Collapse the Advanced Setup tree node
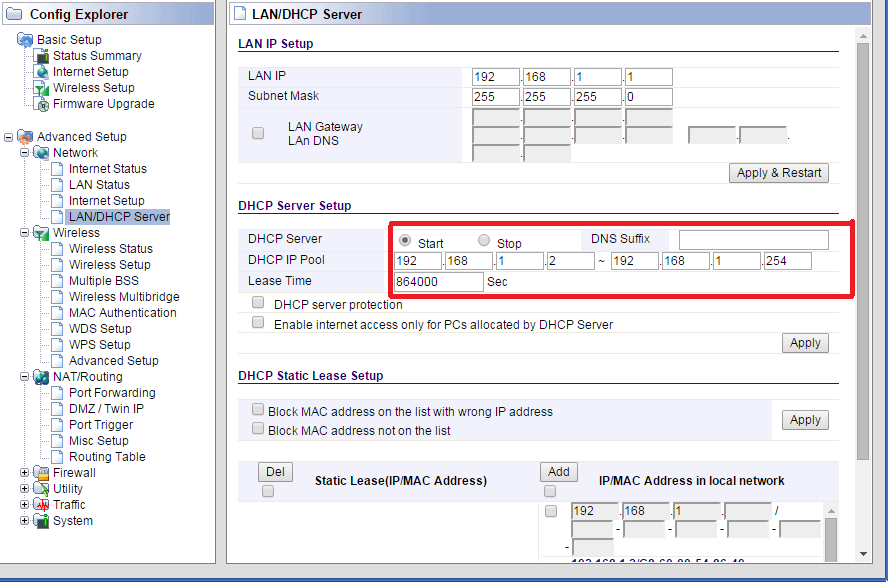This screenshot has height=582, width=888. (8, 137)
